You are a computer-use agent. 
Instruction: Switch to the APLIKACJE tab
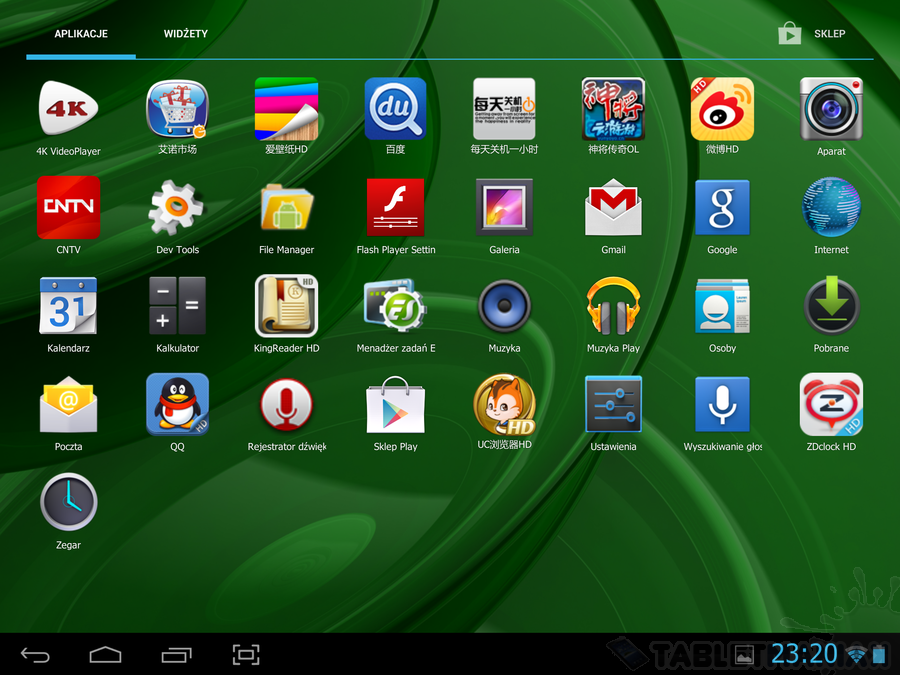click(x=81, y=34)
